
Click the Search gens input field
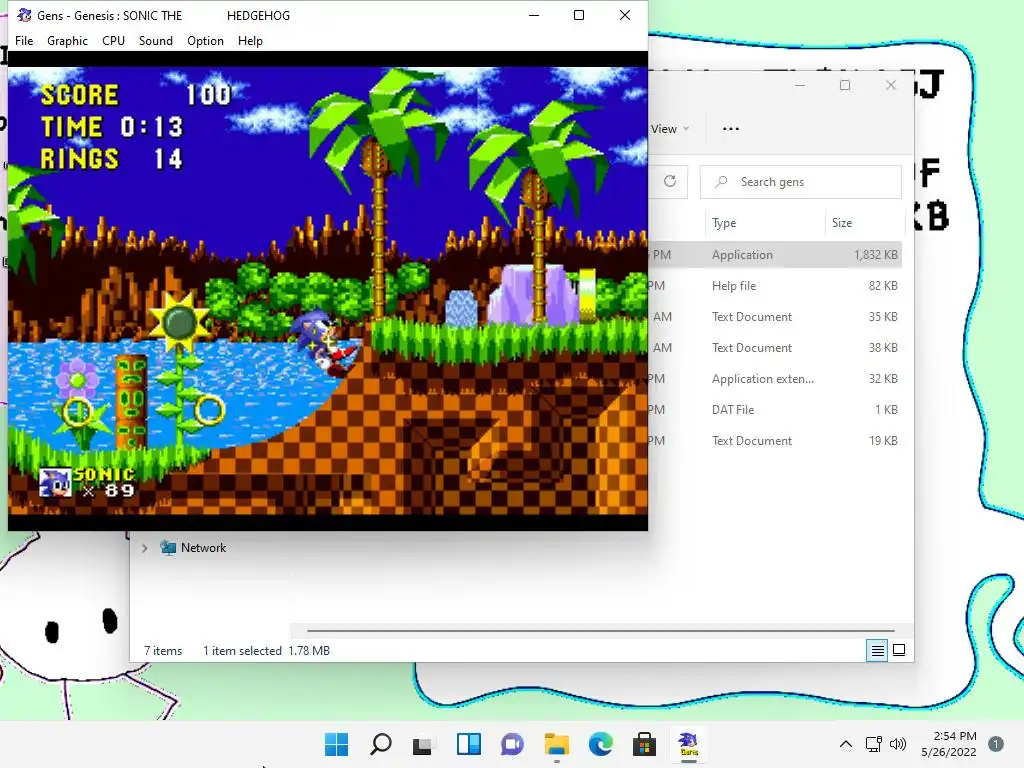[801, 182]
